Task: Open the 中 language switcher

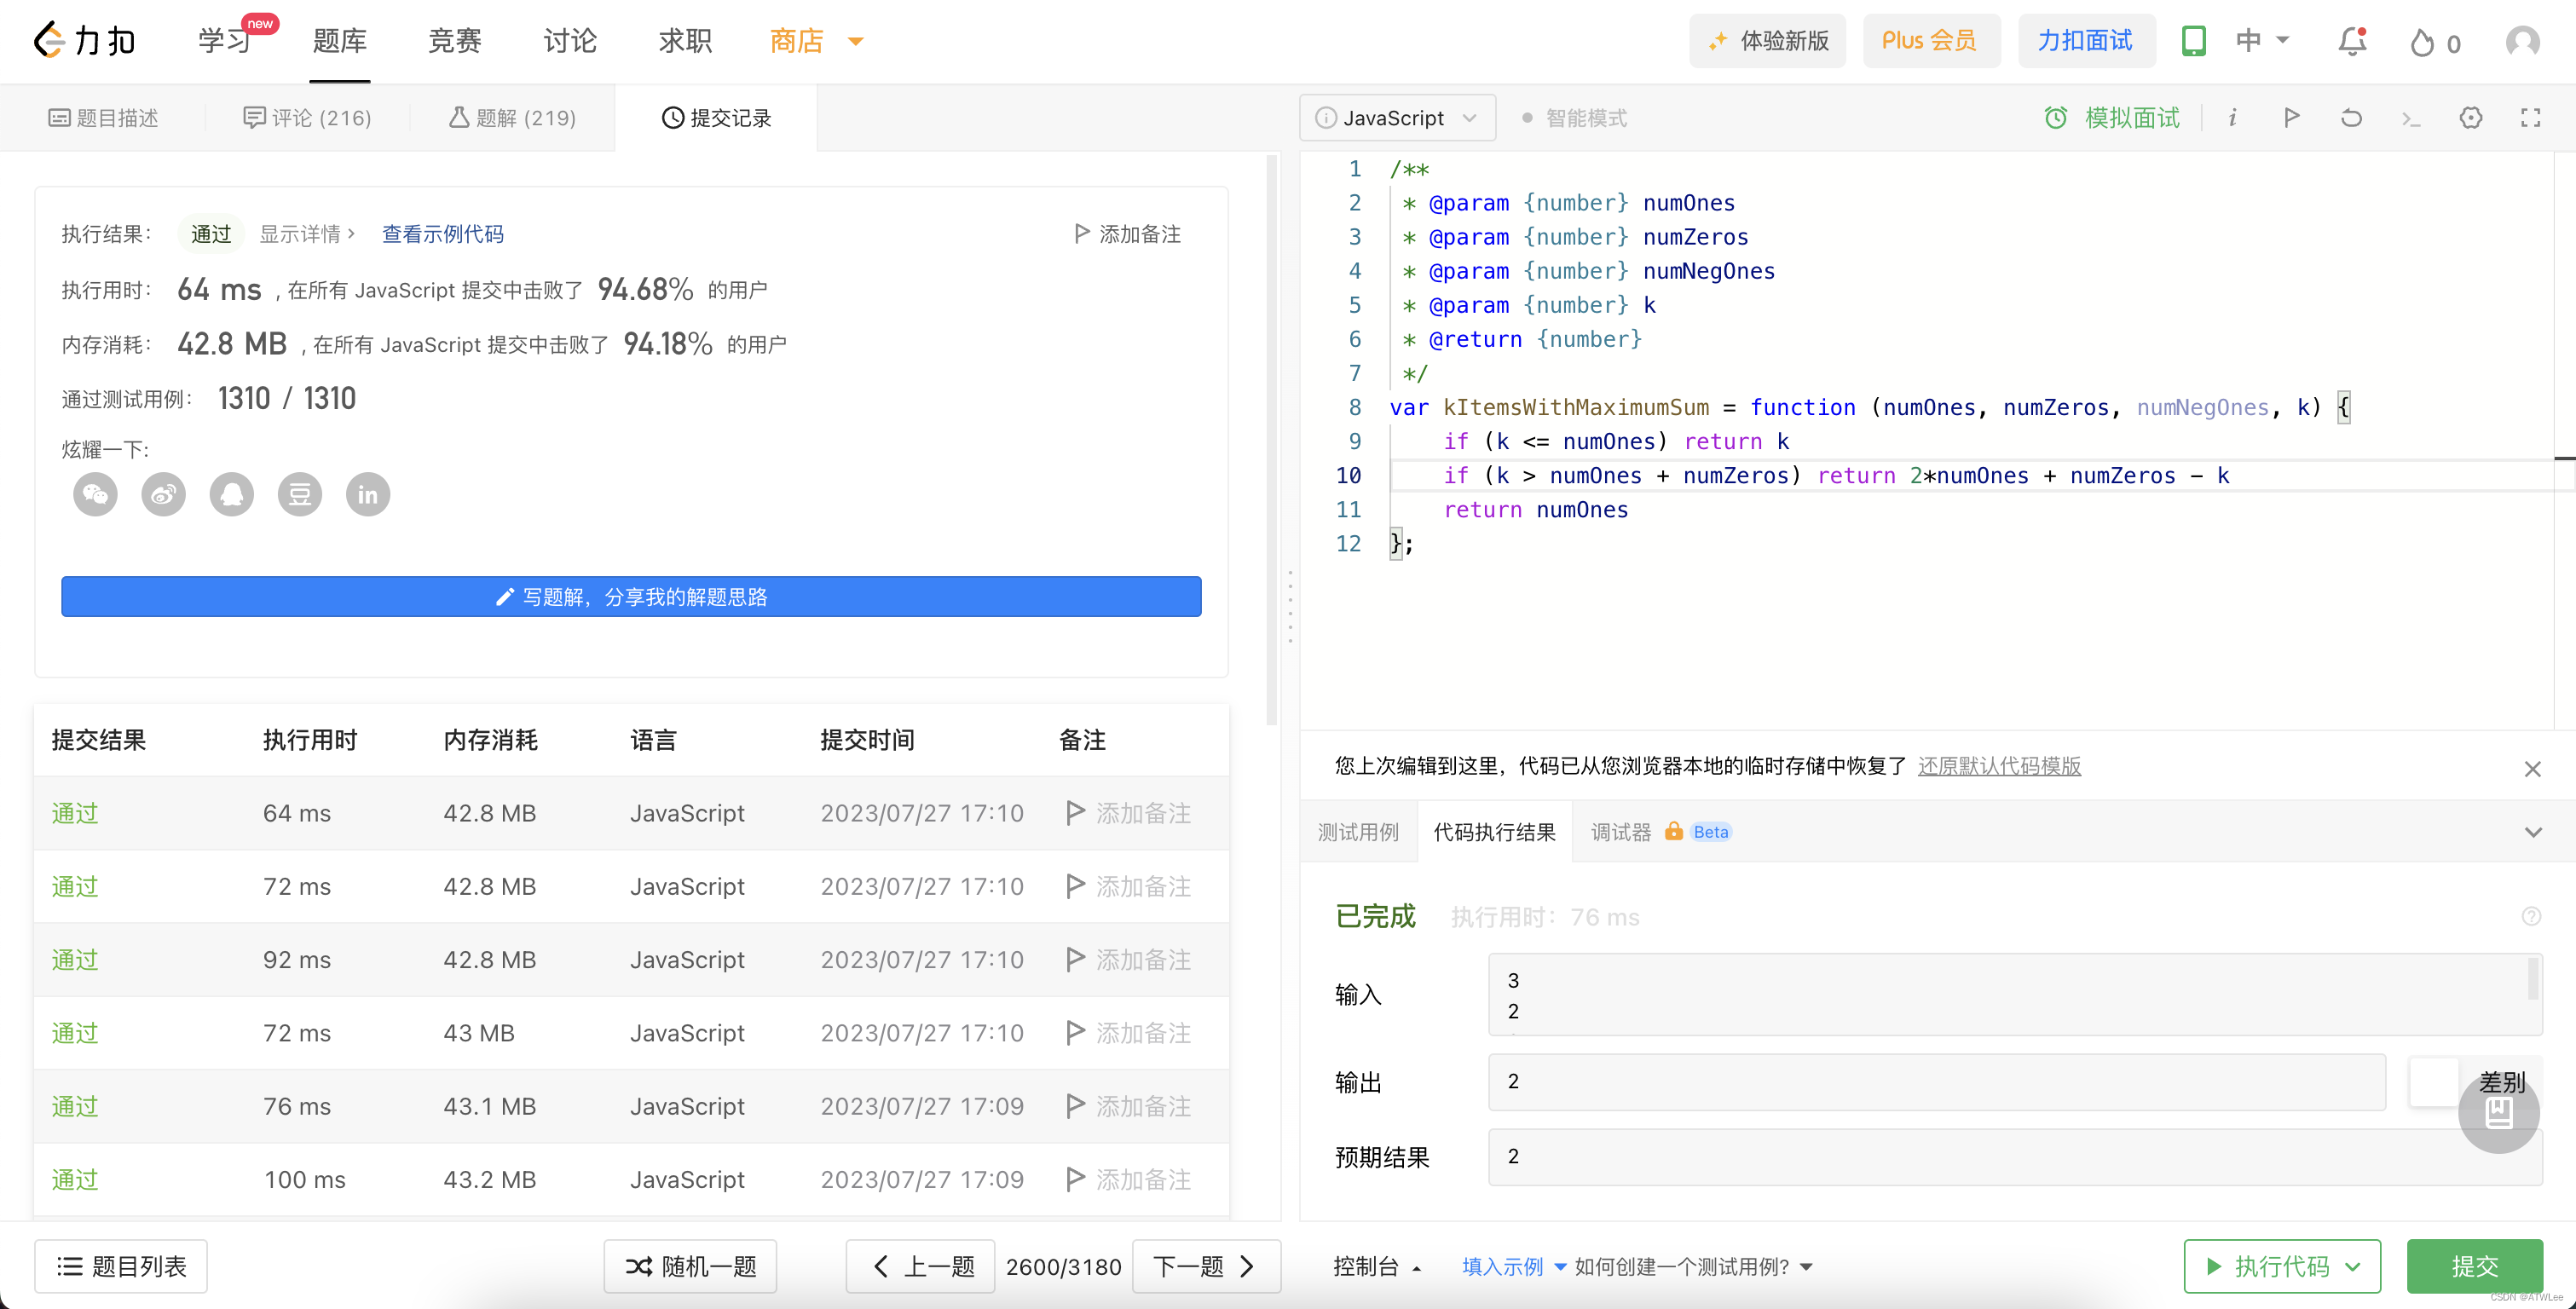Action: (2262, 41)
